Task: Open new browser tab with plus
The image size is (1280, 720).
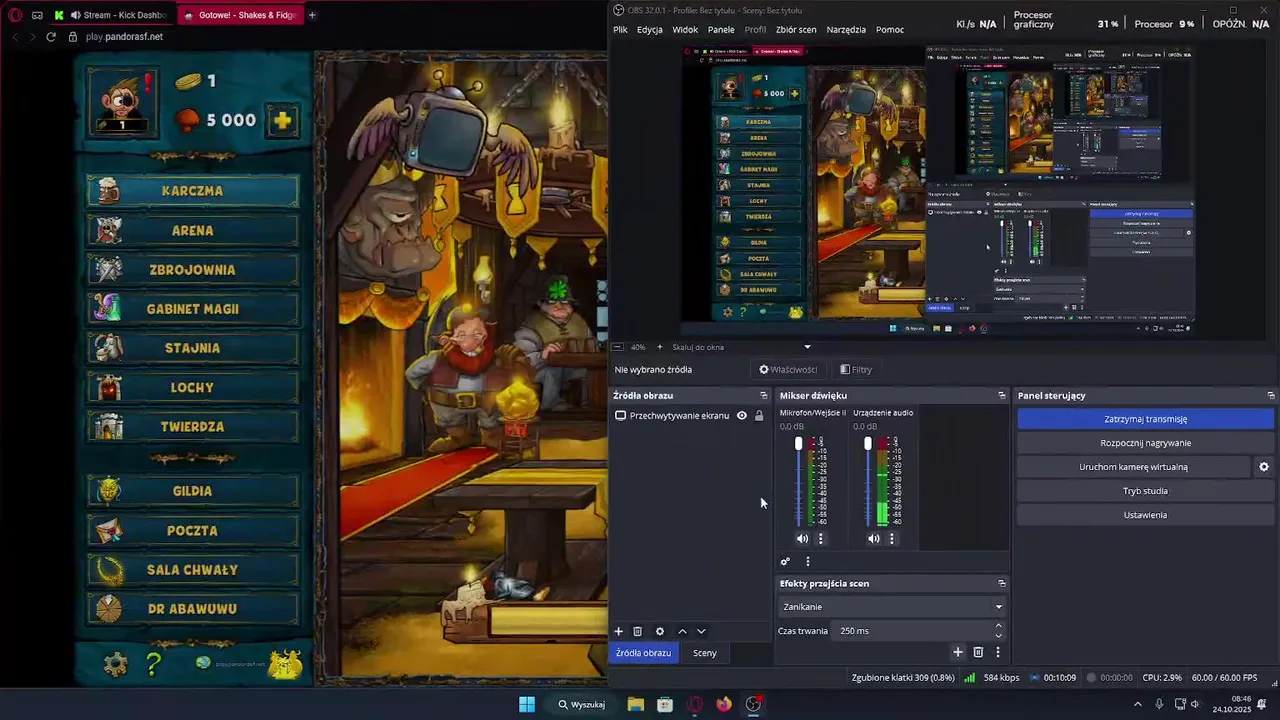Action: [312, 15]
